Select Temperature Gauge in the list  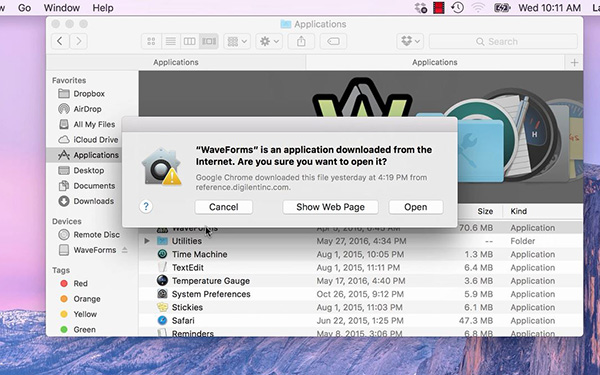pos(361,281)
